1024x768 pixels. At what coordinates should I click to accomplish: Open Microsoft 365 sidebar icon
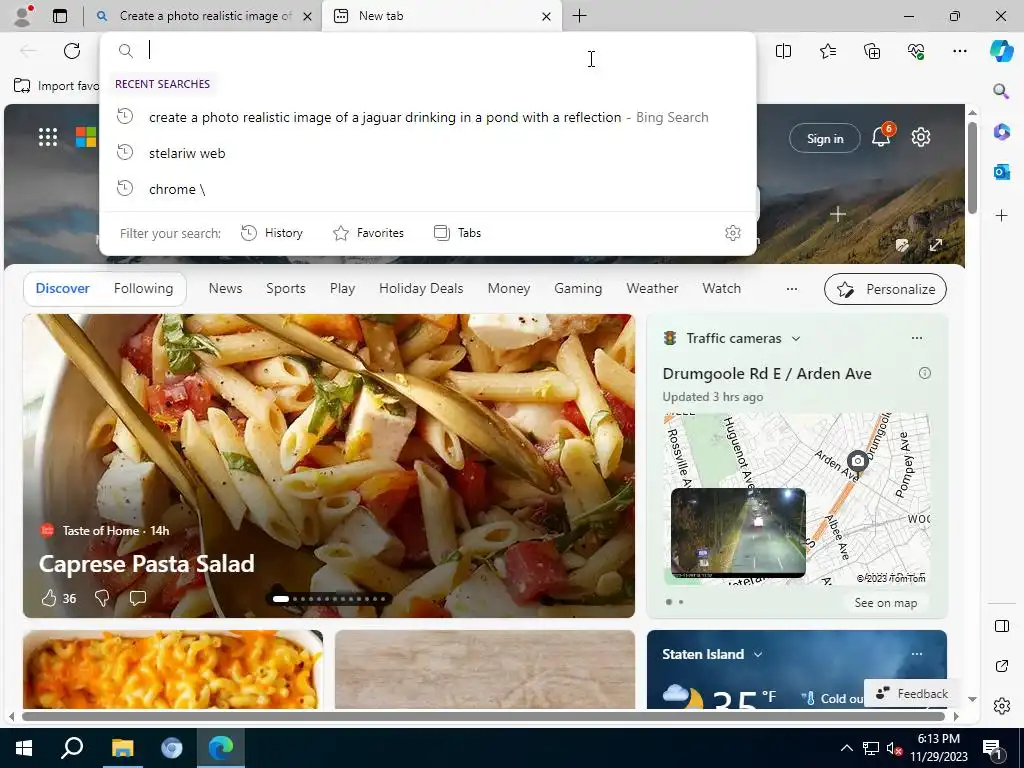pyautogui.click(x=1001, y=131)
